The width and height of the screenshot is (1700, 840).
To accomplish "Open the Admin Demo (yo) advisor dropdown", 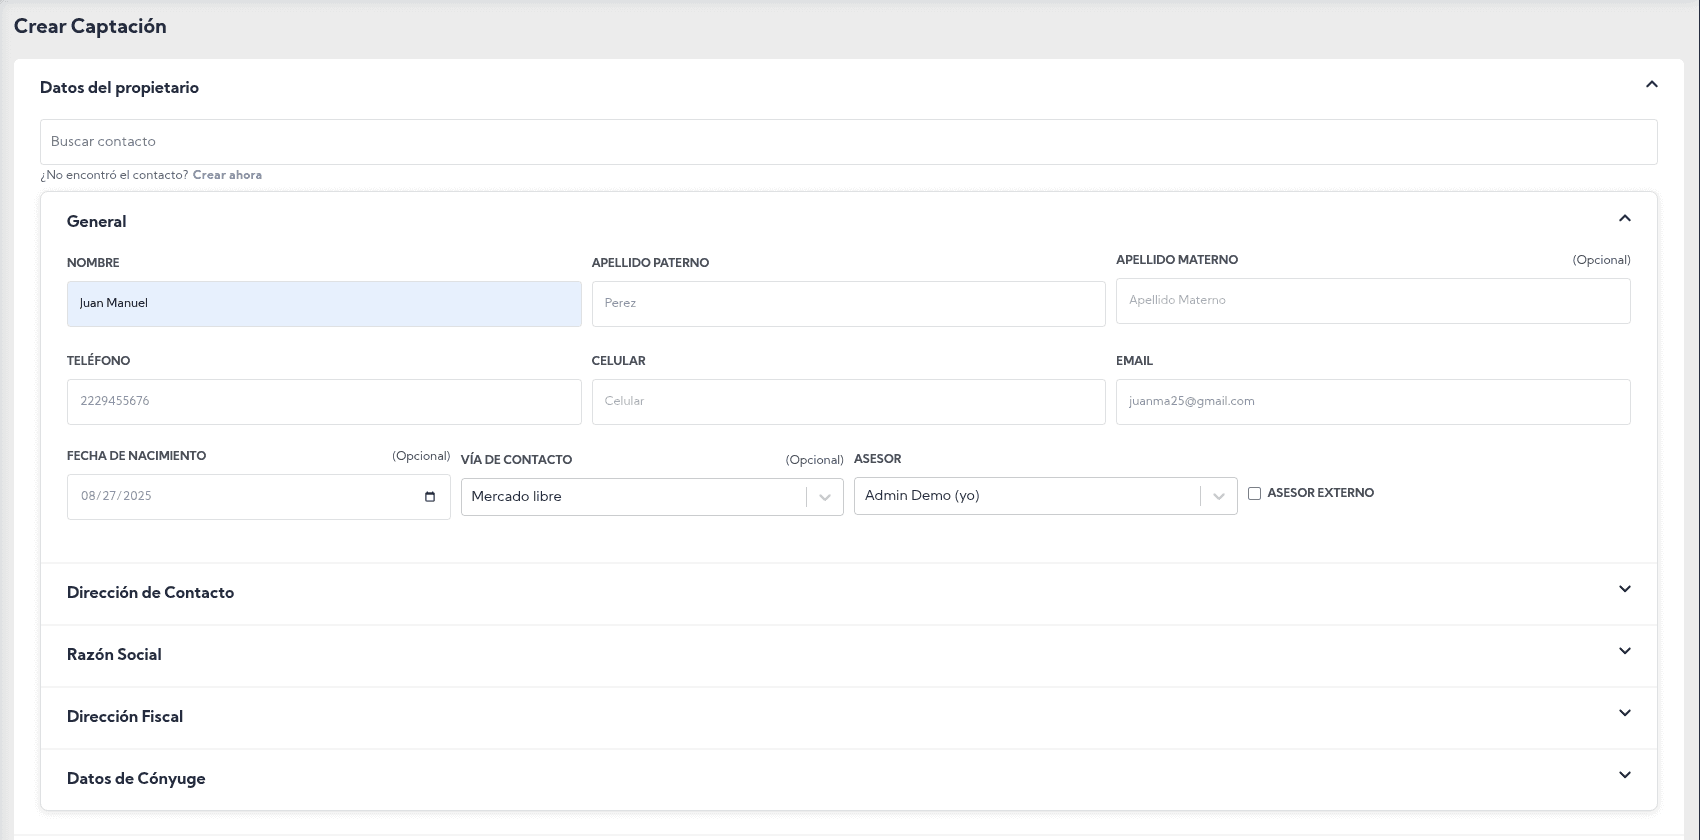I will tap(1027, 496).
